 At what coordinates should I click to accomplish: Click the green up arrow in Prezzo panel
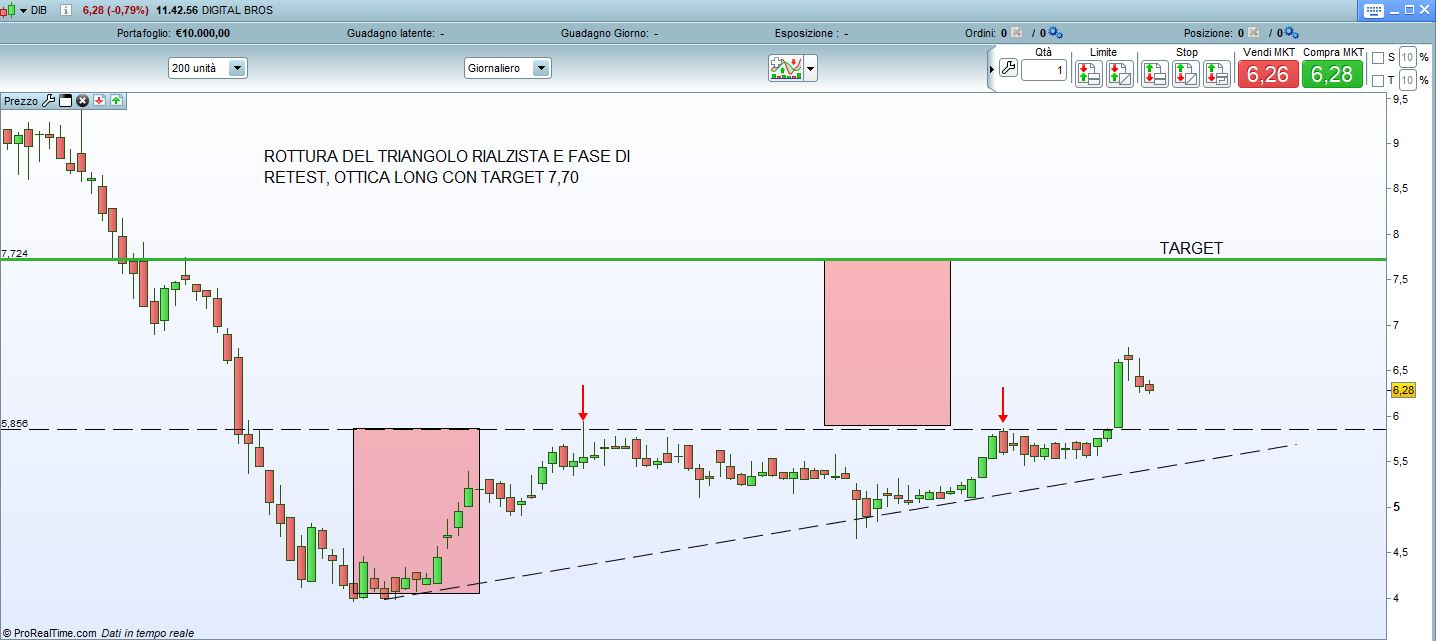[116, 101]
